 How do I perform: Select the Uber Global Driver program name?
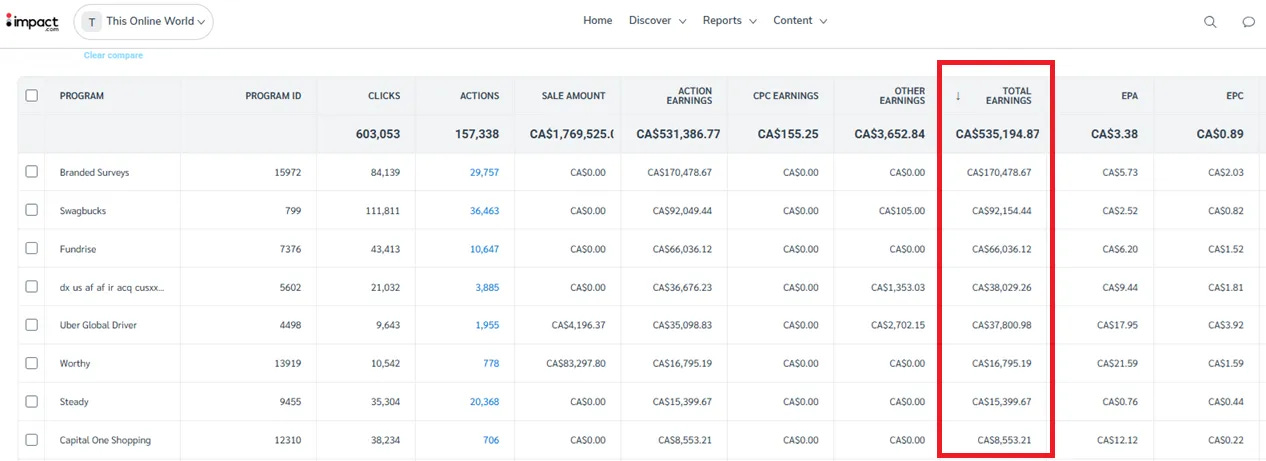coord(98,326)
